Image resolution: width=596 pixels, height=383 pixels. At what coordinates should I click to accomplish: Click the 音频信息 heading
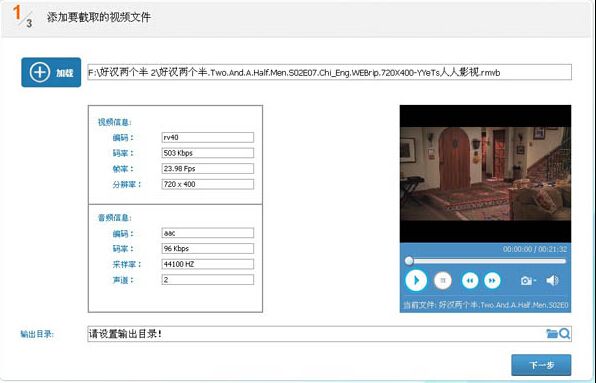(x=114, y=218)
